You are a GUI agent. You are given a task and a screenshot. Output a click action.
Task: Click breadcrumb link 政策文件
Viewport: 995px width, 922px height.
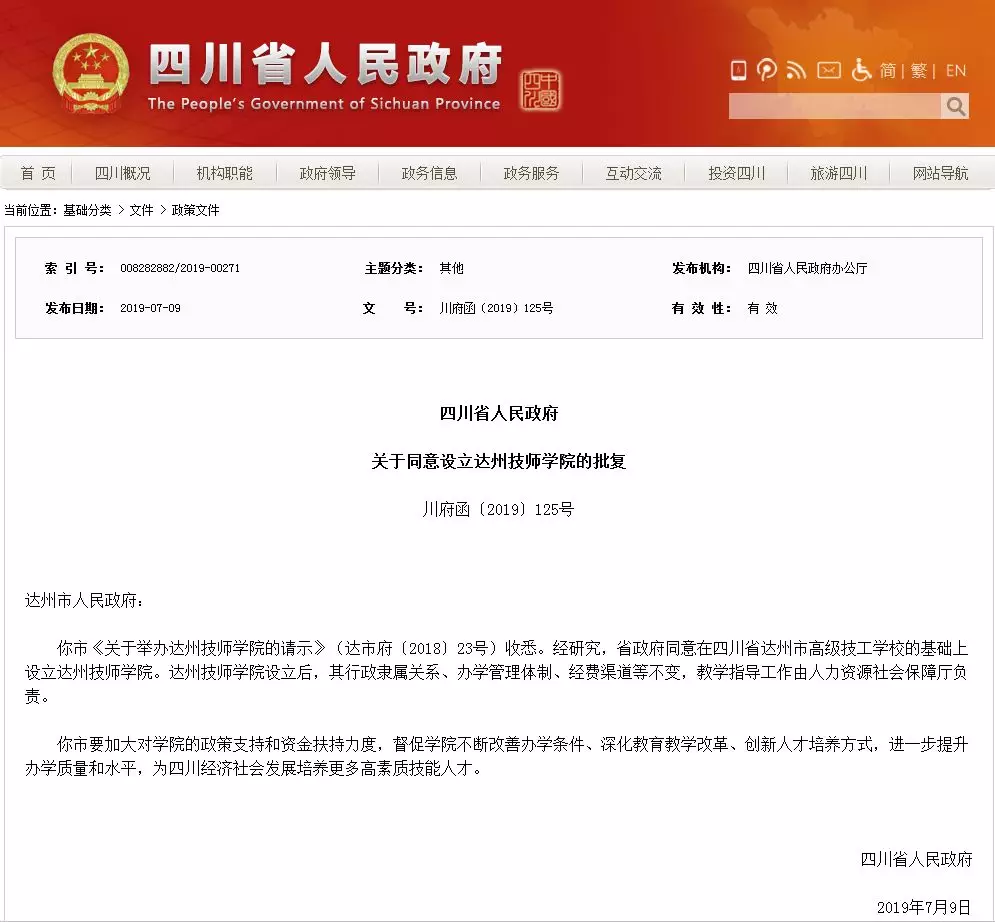click(195, 210)
